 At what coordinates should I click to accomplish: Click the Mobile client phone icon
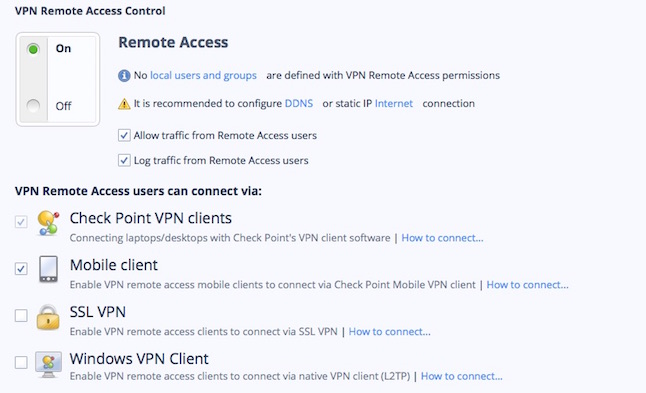coord(48,269)
